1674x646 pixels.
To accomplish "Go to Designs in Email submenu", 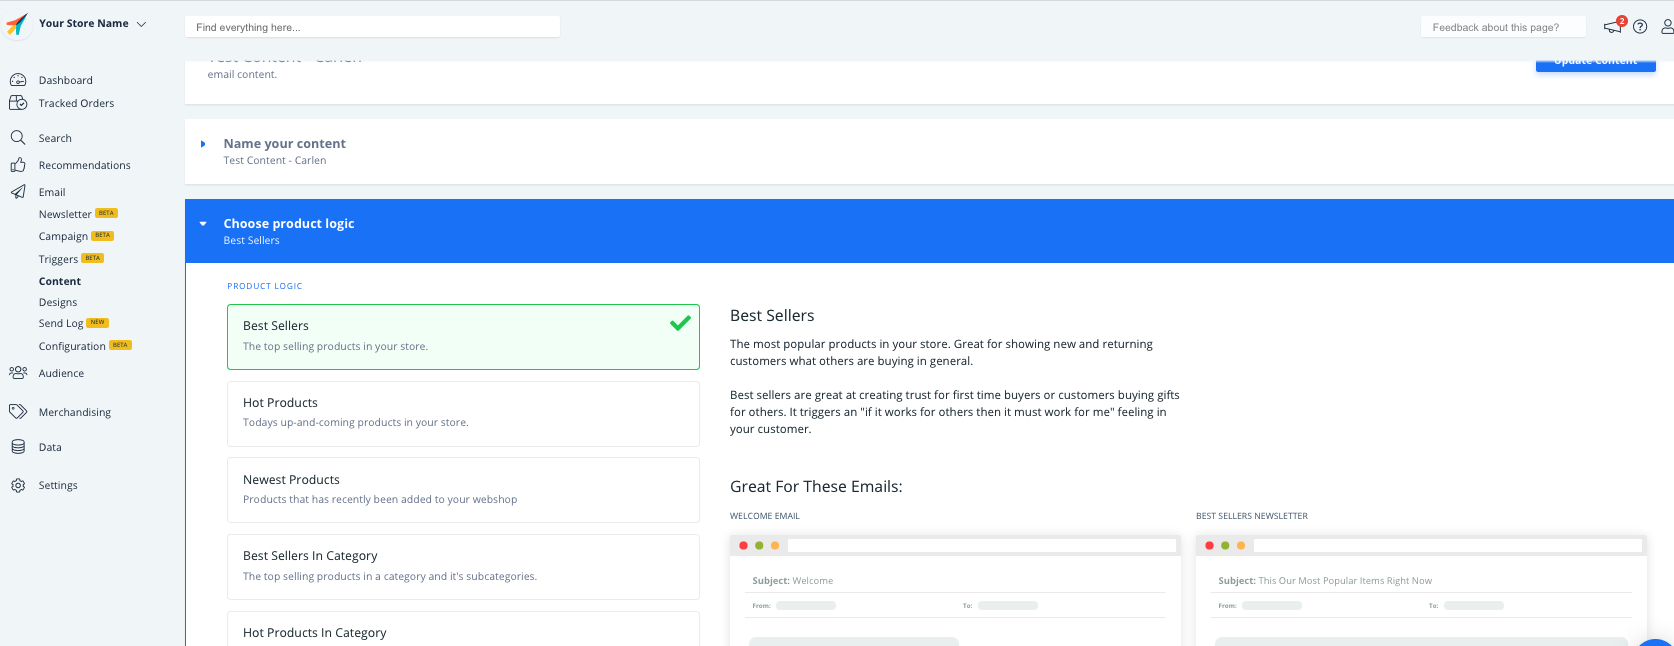I will pos(58,302).
